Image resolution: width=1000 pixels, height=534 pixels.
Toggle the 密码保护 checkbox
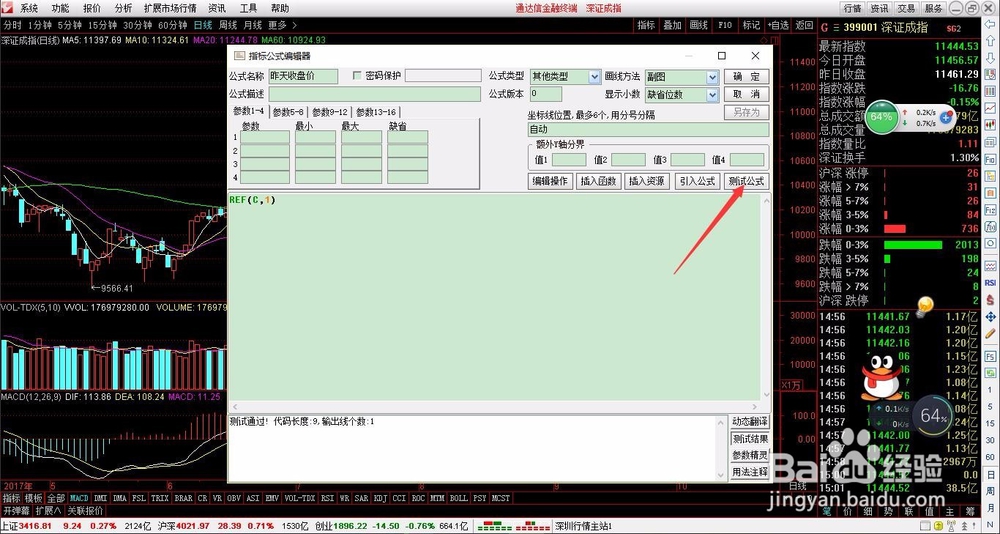pyautogui.click(x=357, y=76)
